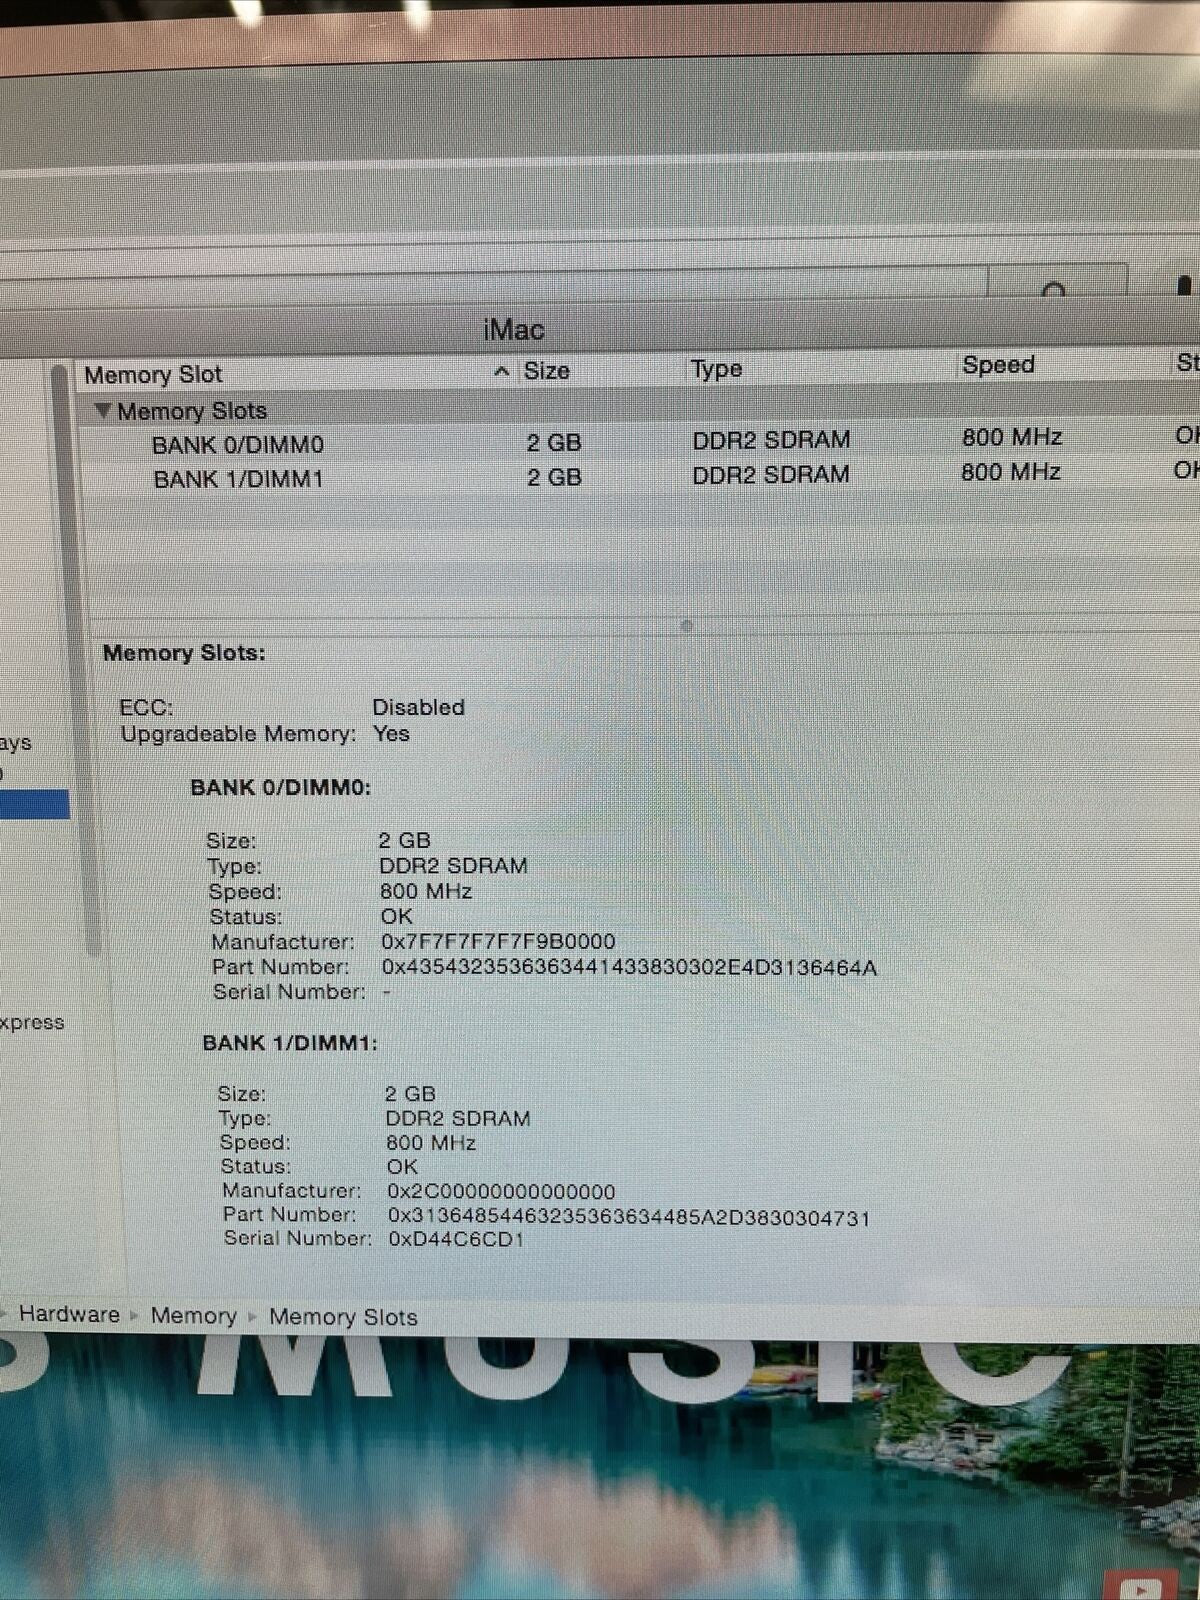Click the red YouTube play icon on the desktop
This screenshot has height=1600, width=1200.
pos(1139,1585)
